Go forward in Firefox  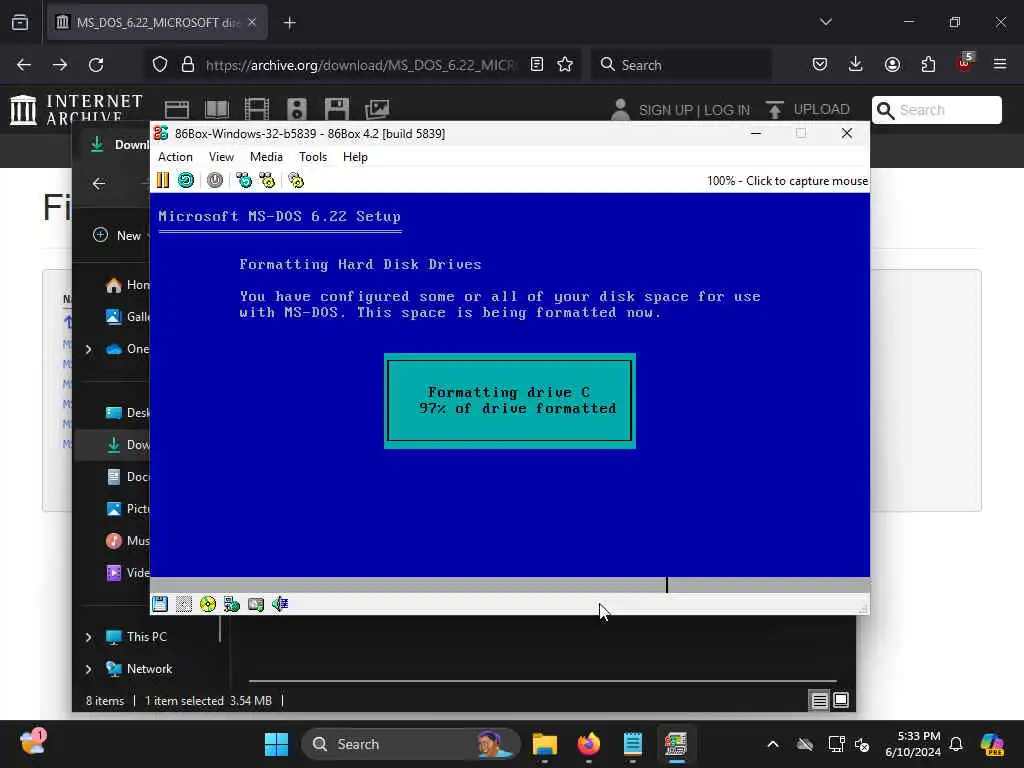60,65
